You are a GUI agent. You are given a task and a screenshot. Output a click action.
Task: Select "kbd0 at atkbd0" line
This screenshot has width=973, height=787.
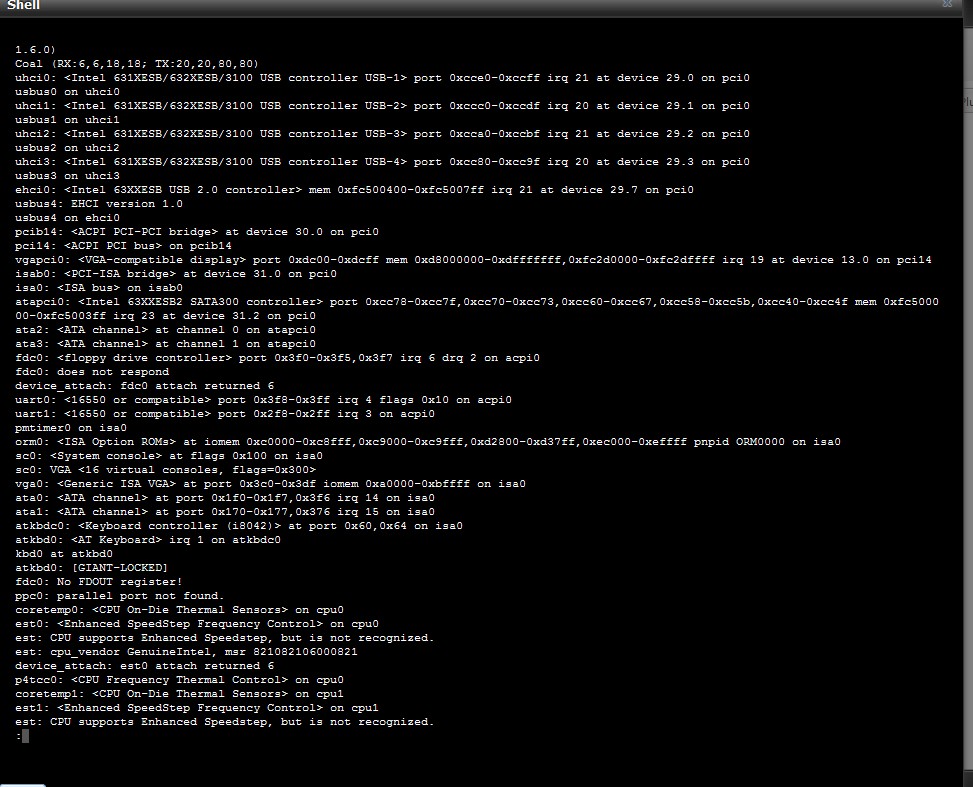64,554
